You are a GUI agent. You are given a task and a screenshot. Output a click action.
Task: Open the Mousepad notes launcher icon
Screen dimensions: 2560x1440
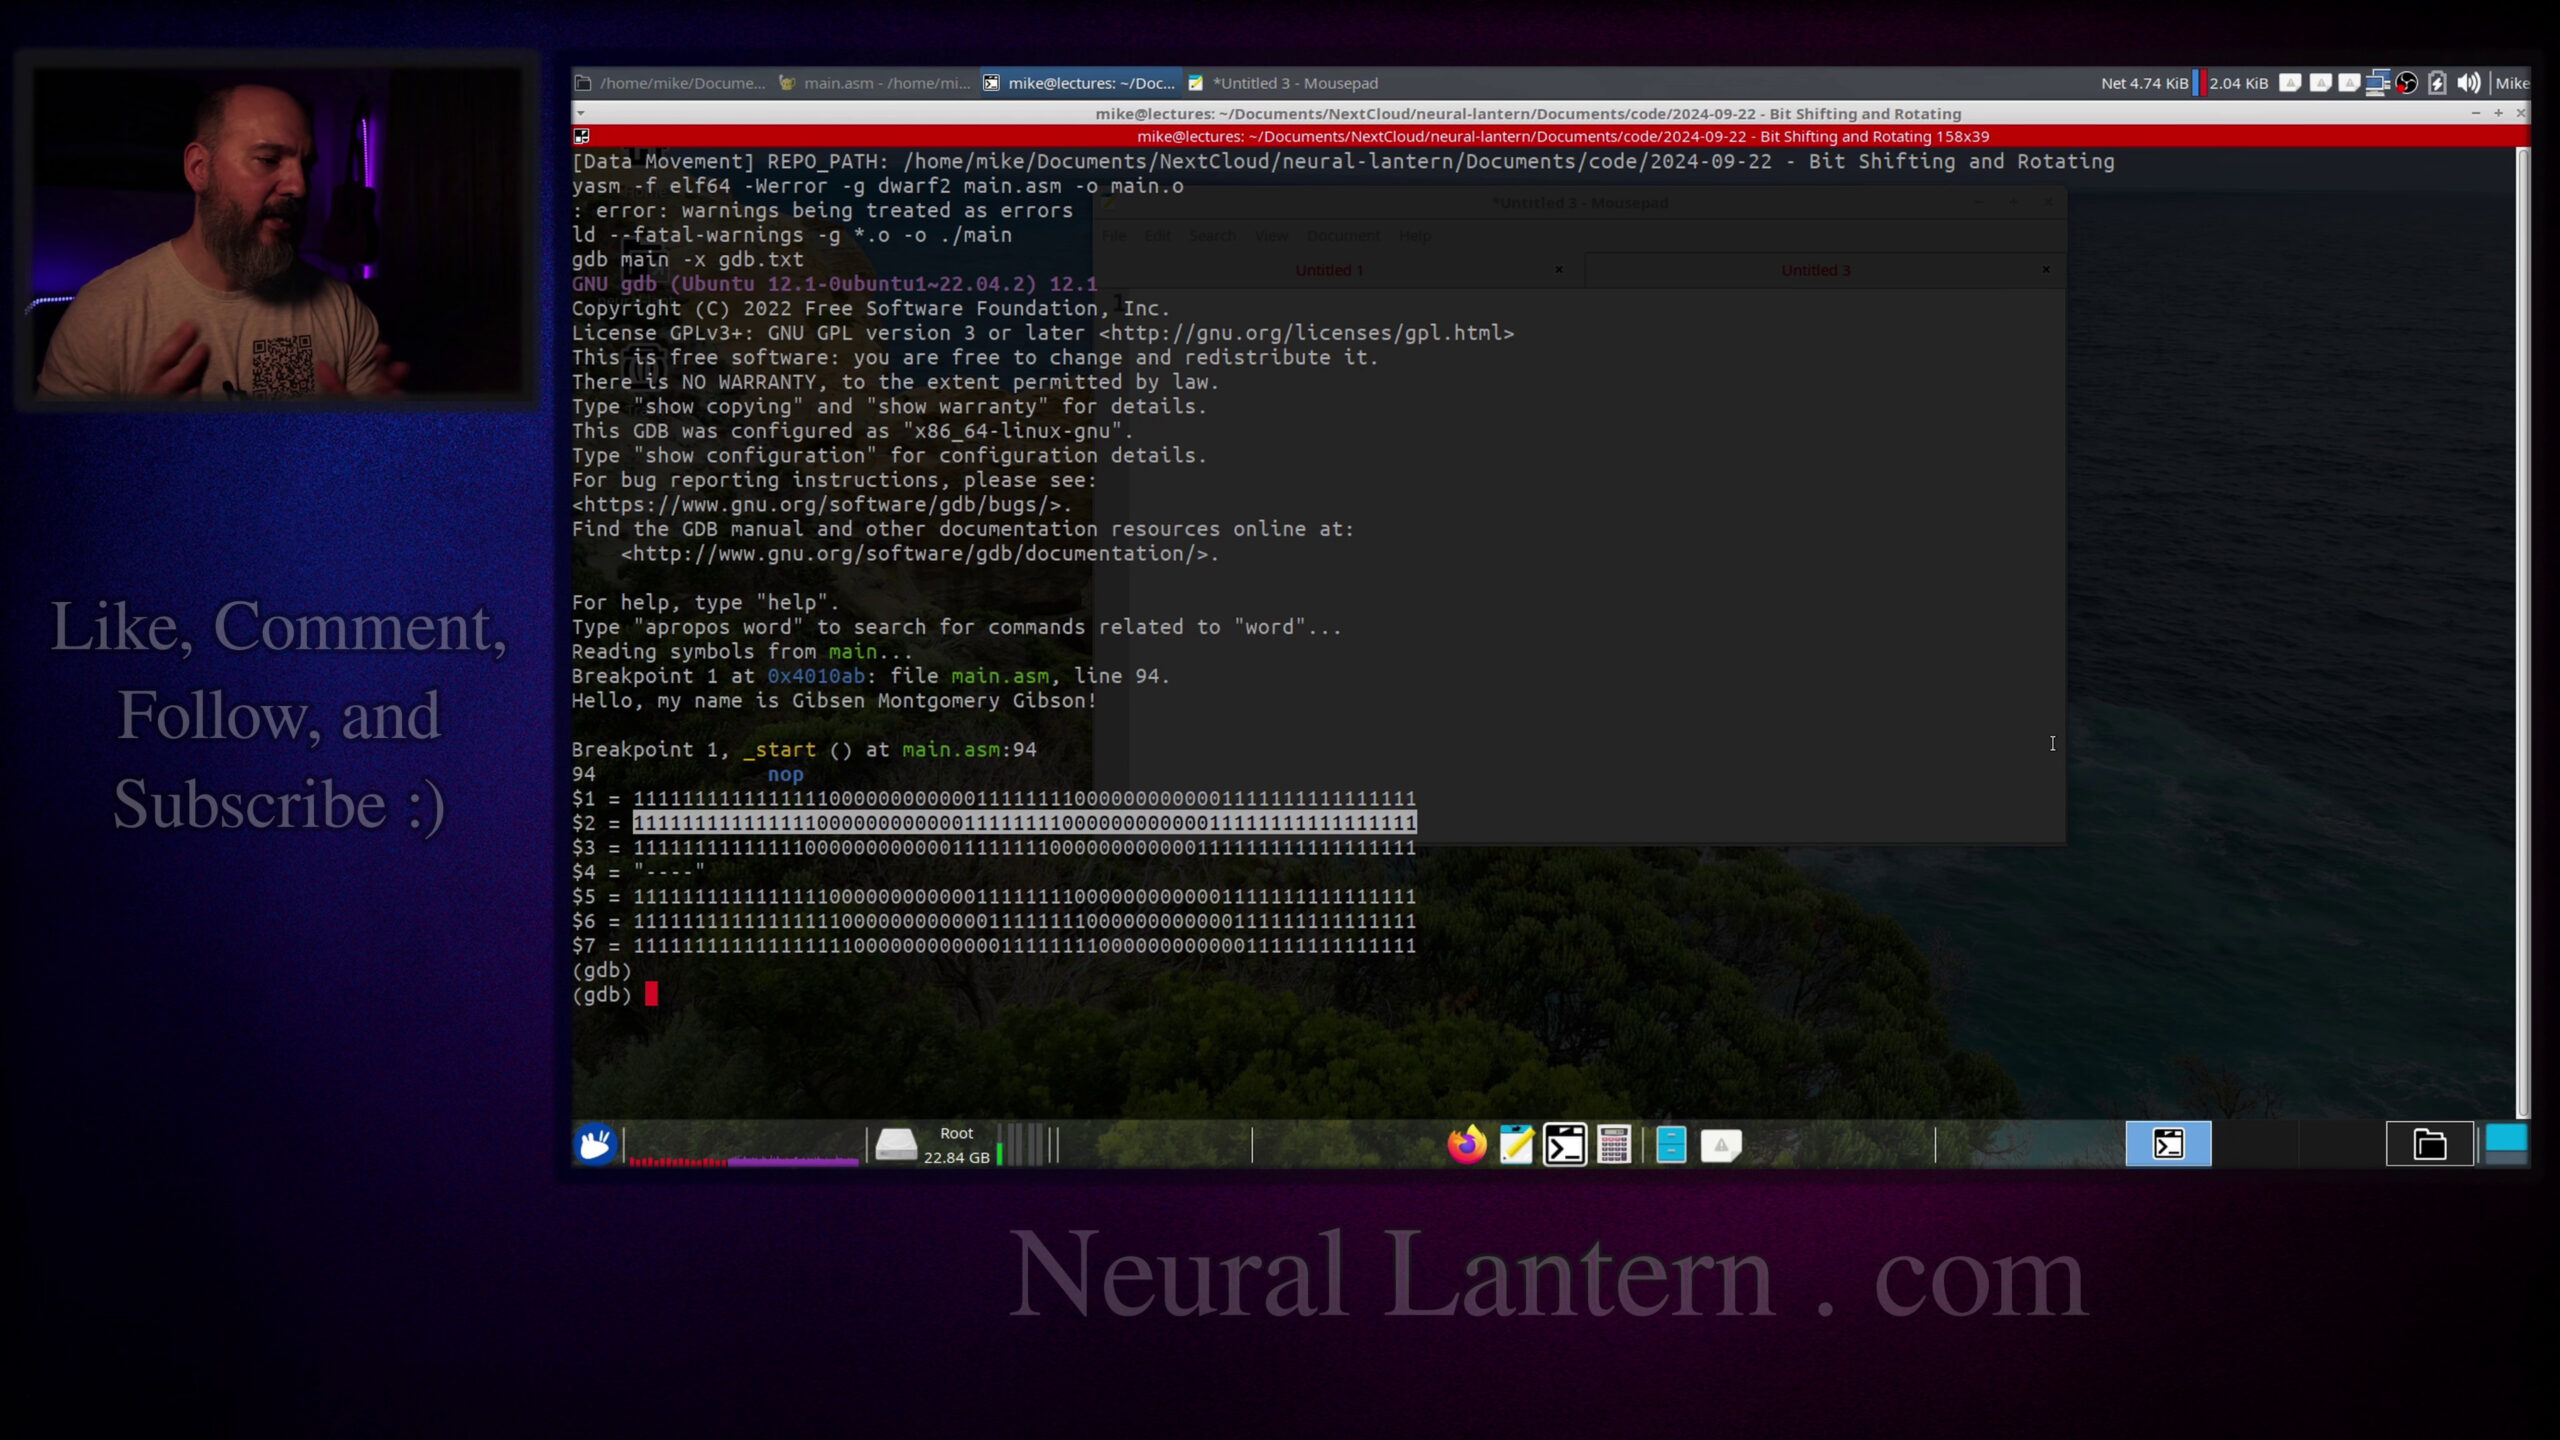coord(1516,1144)
